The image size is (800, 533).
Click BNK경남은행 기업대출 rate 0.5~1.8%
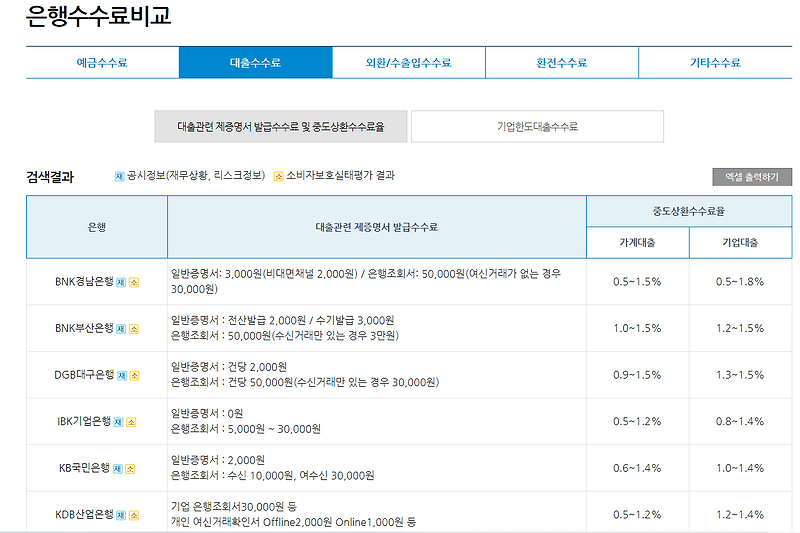point(740,282)
